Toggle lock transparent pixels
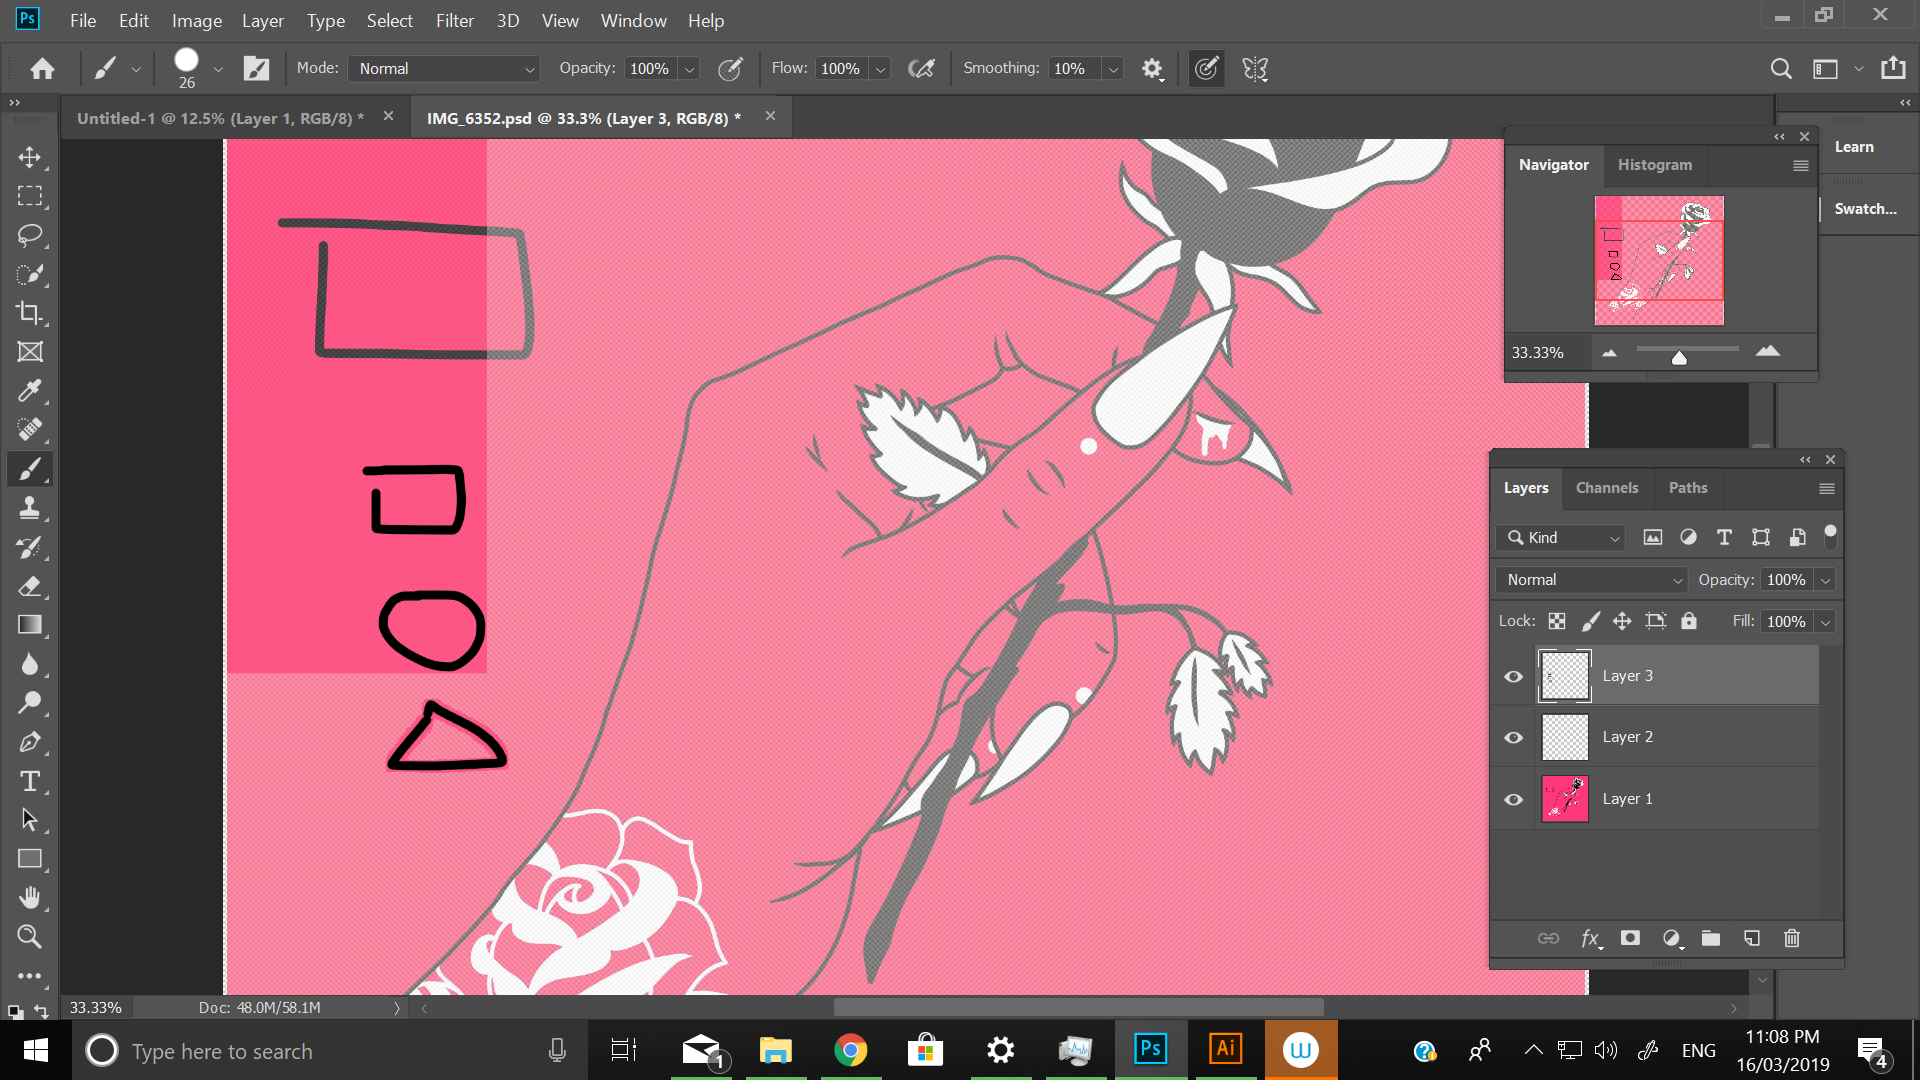The width and height of the screenshot is (1920, 1080). pyautogui.click(x=1557, y=621)
